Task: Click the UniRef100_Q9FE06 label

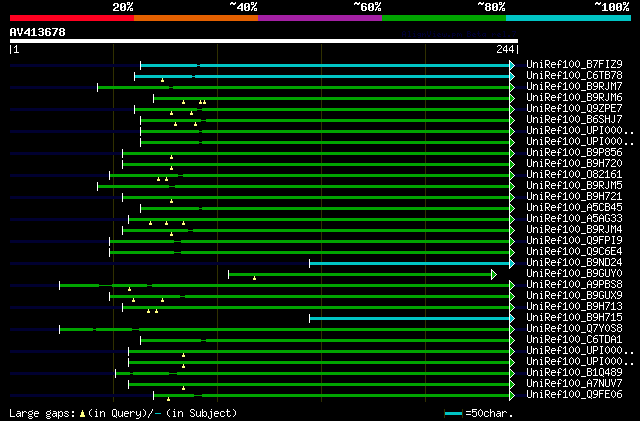Action: click(574, 395)
